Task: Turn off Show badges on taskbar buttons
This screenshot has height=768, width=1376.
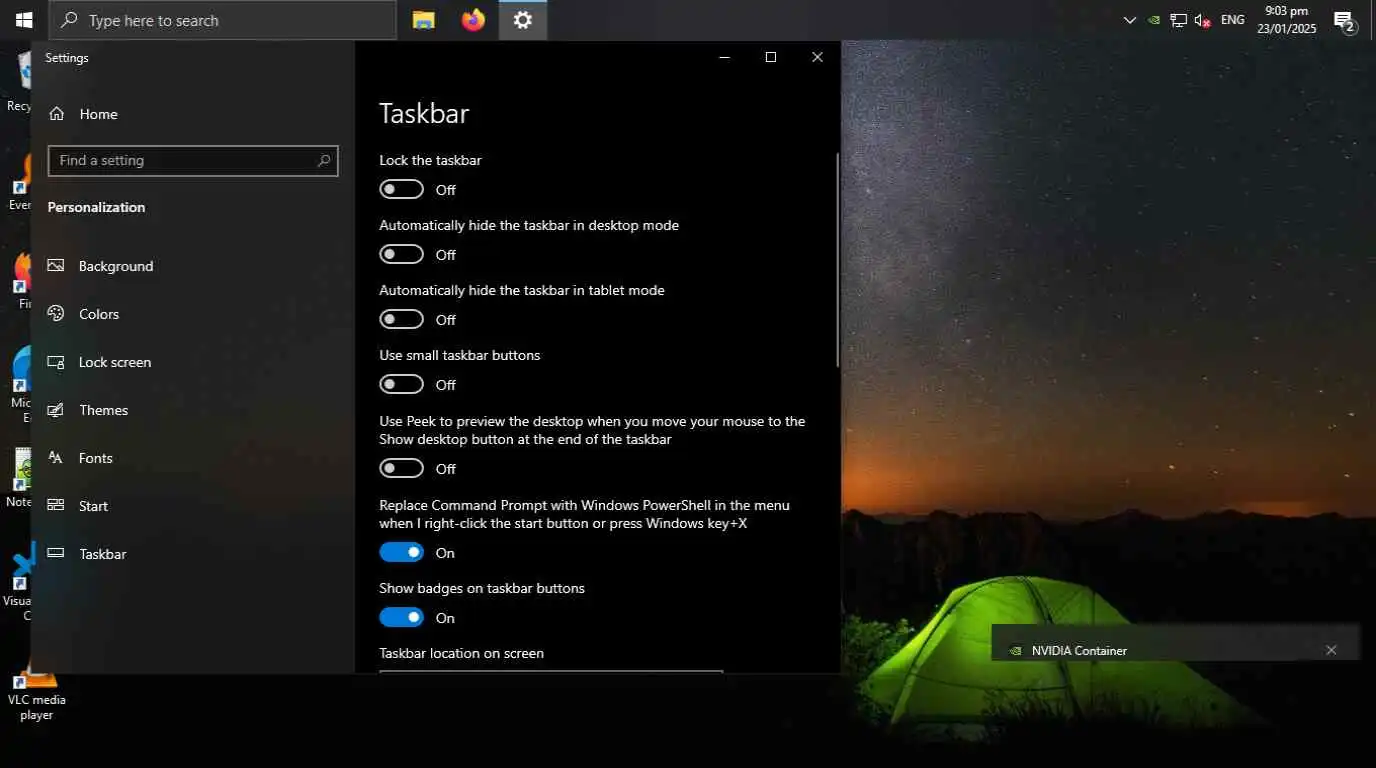Action: 401,617
